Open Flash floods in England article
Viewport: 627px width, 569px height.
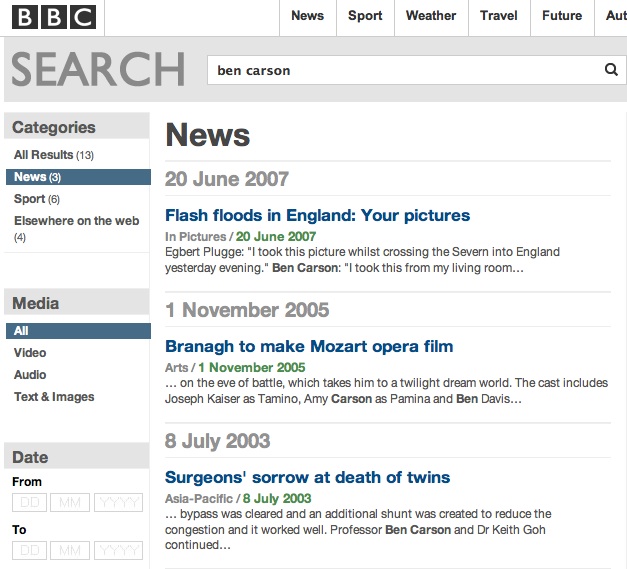pos(317,215)
